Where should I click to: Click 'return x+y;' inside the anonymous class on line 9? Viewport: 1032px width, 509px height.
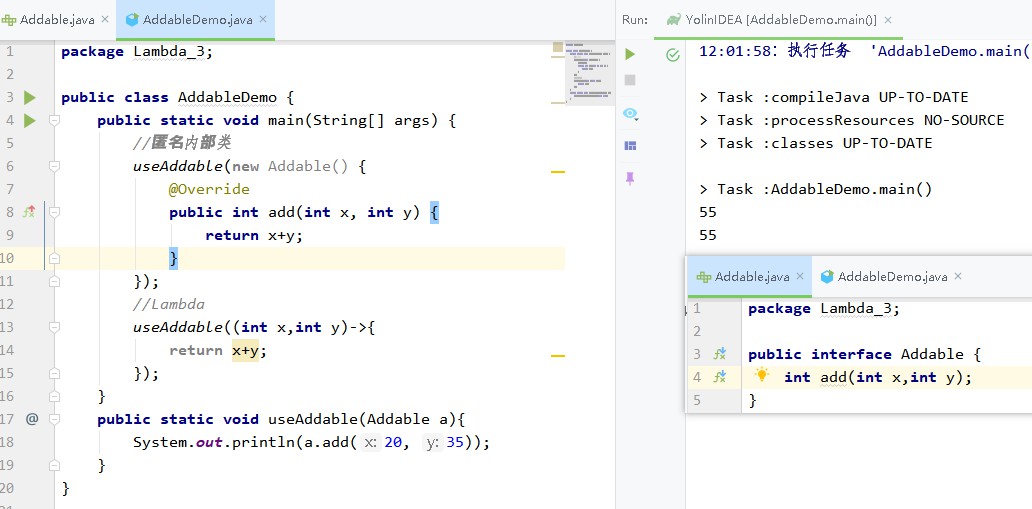pos(254,236)
